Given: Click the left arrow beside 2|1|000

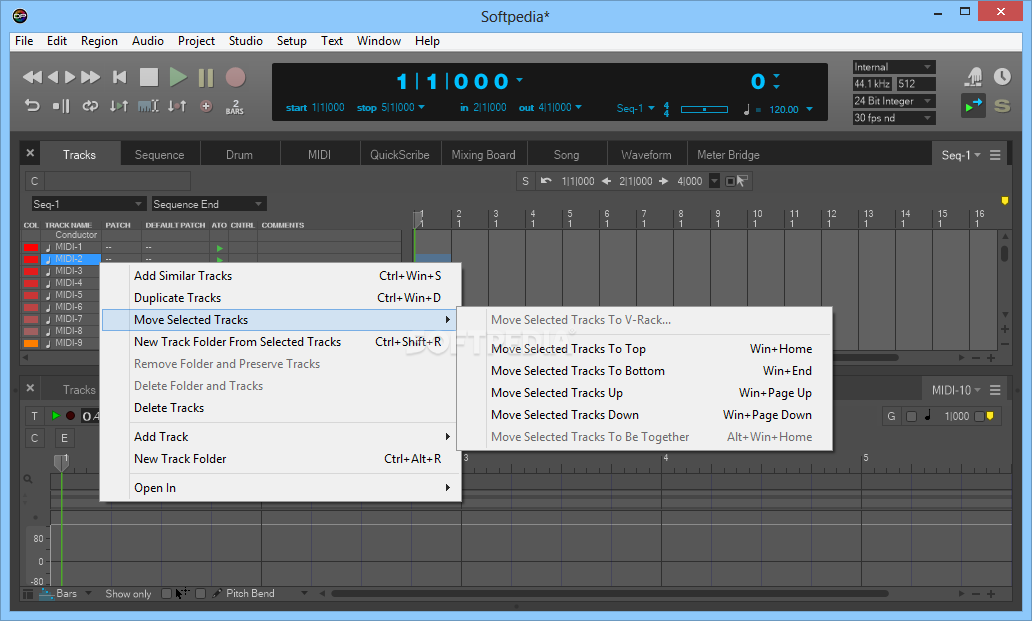Looking at the screenshot, I should click(x=606, y=181).
